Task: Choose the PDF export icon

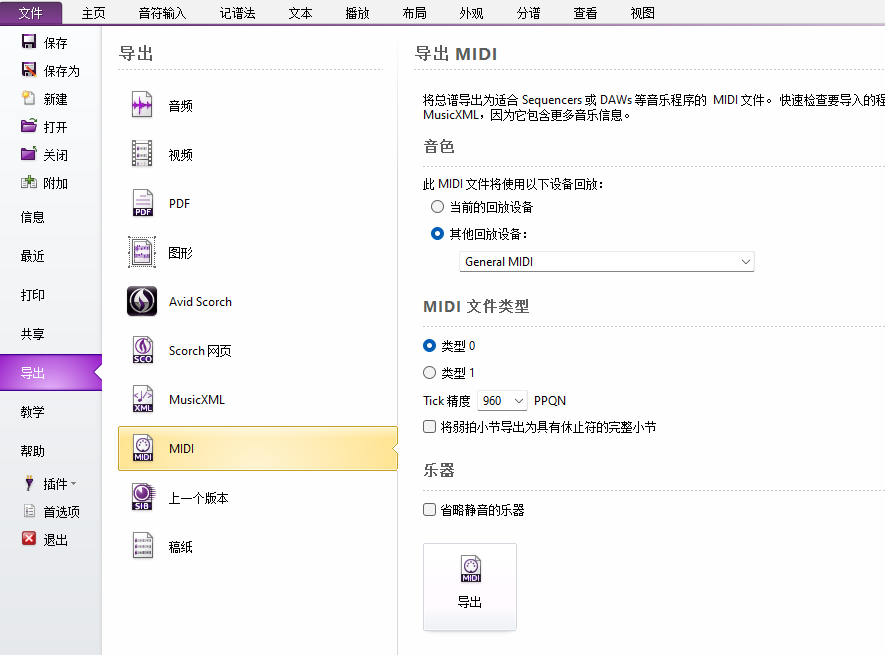Action: pos(143,204)
